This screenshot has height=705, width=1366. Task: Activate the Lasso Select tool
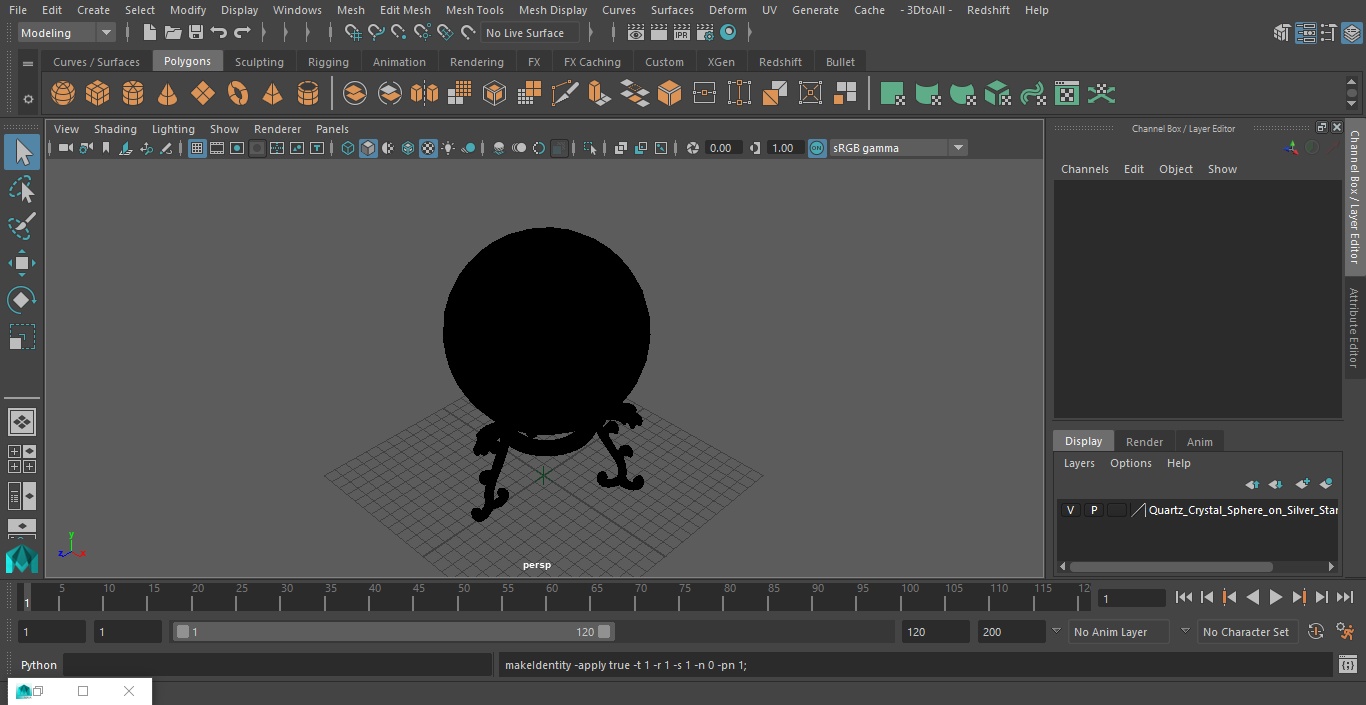22,189
